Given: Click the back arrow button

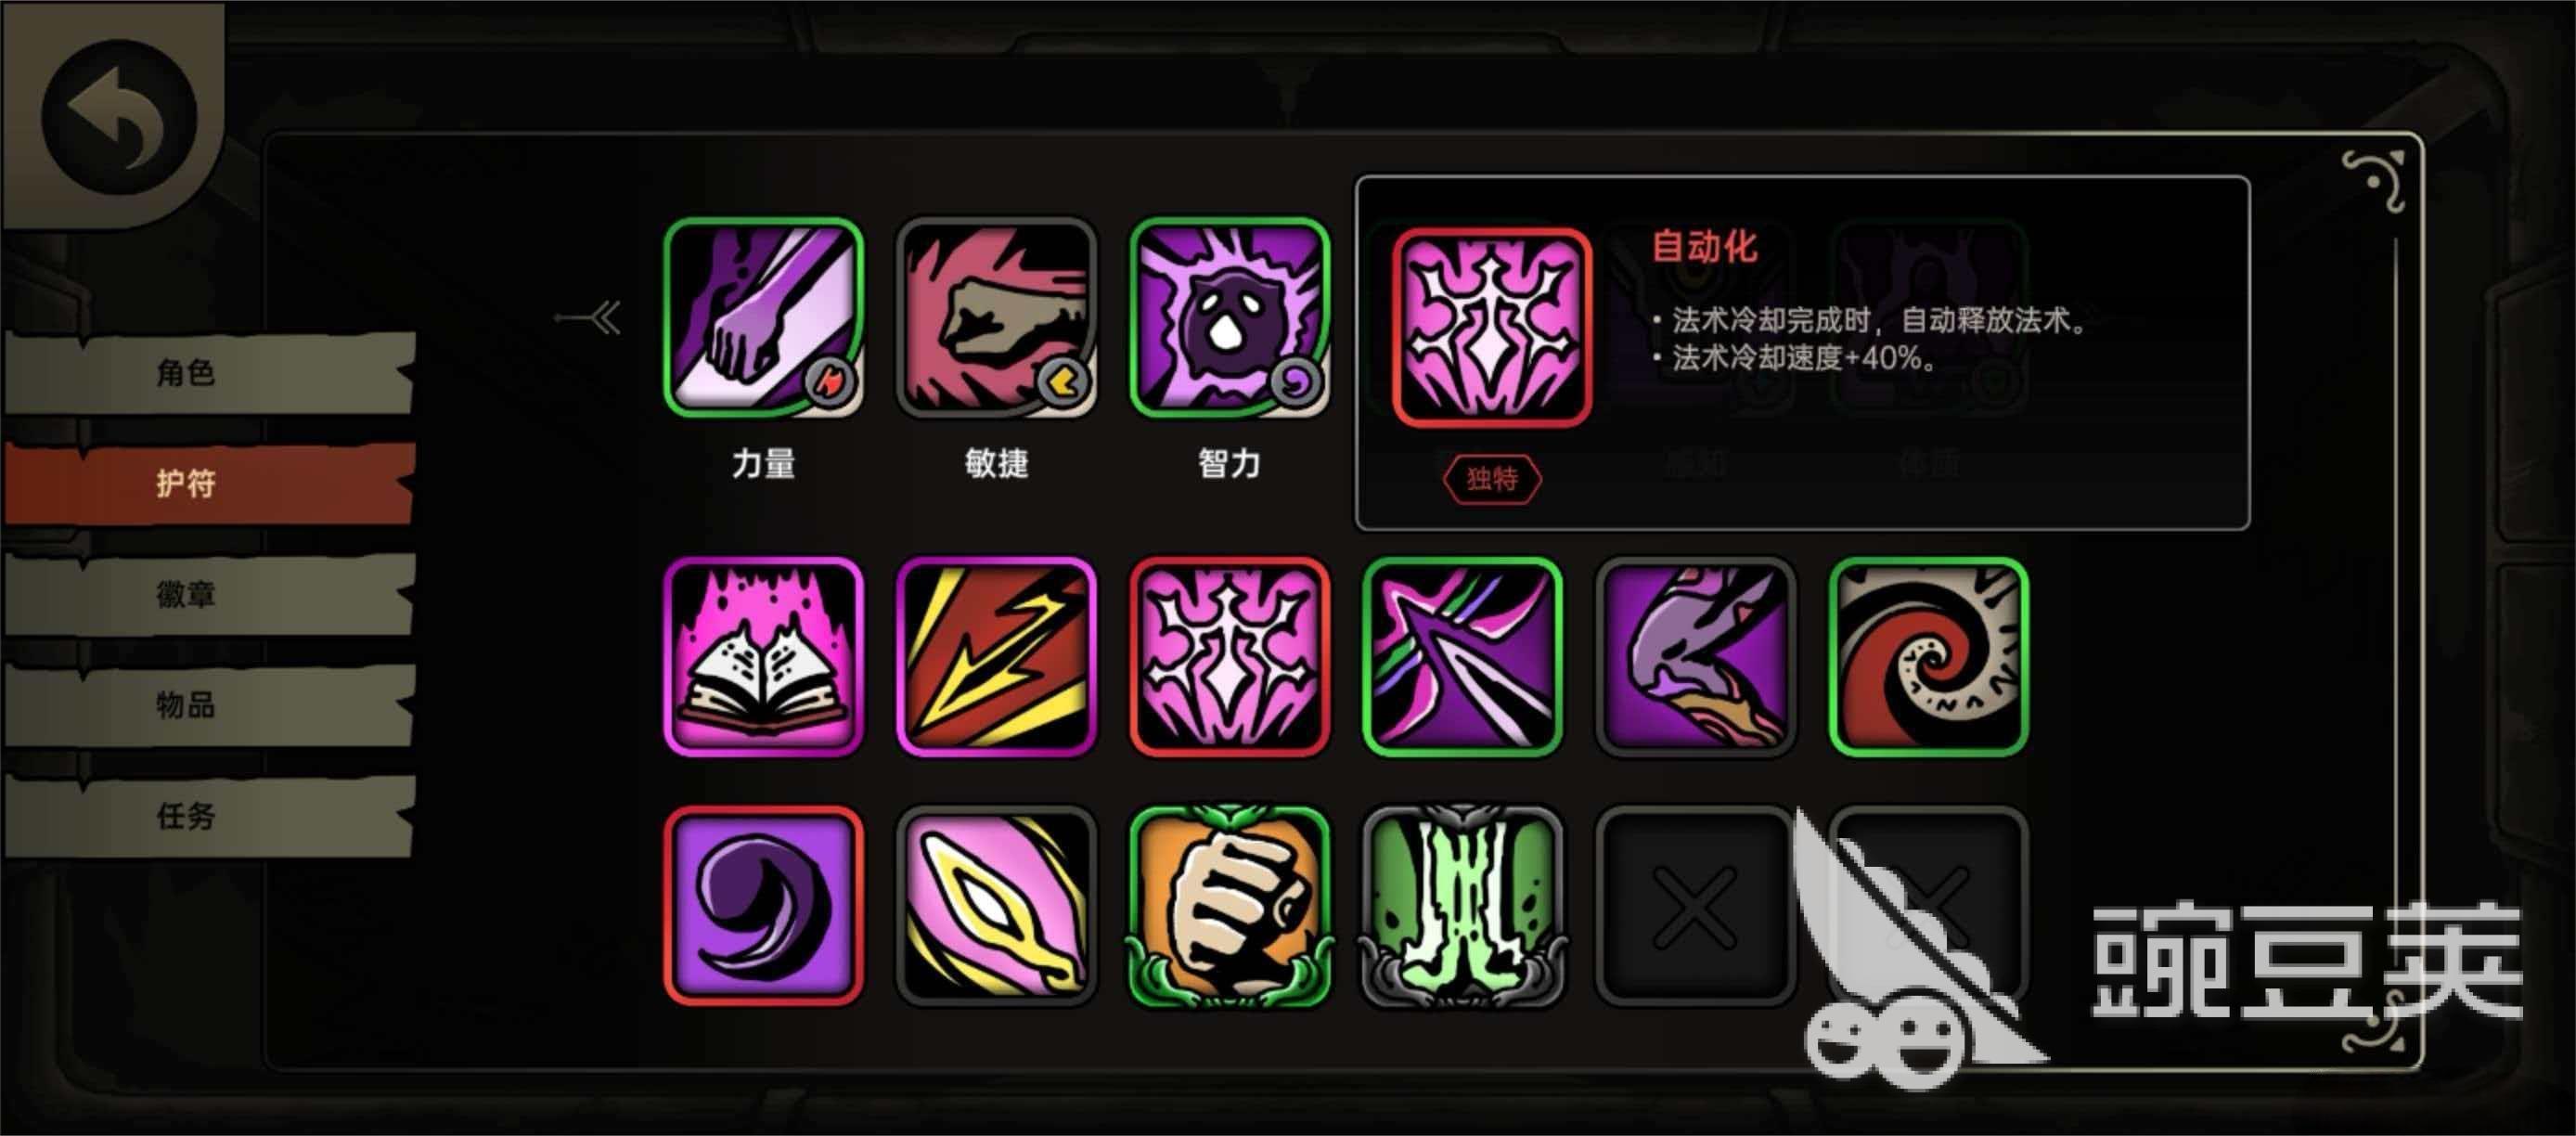Looking at the screenshot, I should (118, 118).
